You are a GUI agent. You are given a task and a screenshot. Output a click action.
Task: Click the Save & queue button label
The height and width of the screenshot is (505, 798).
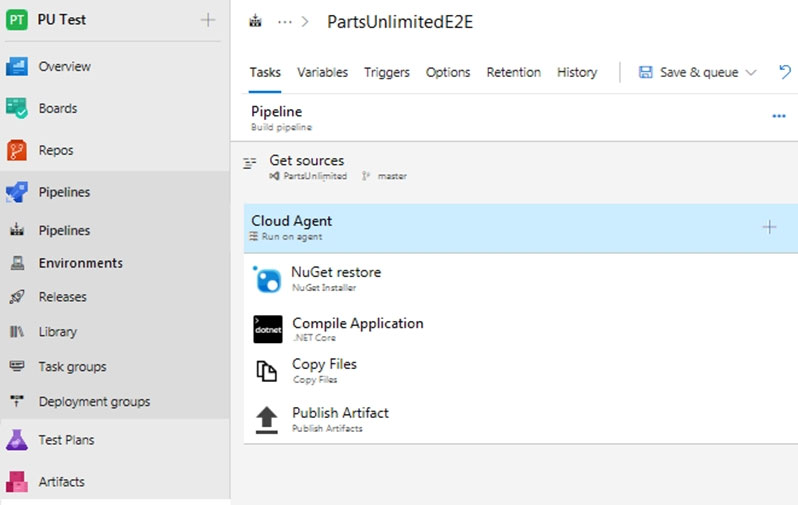coord(699,72)
